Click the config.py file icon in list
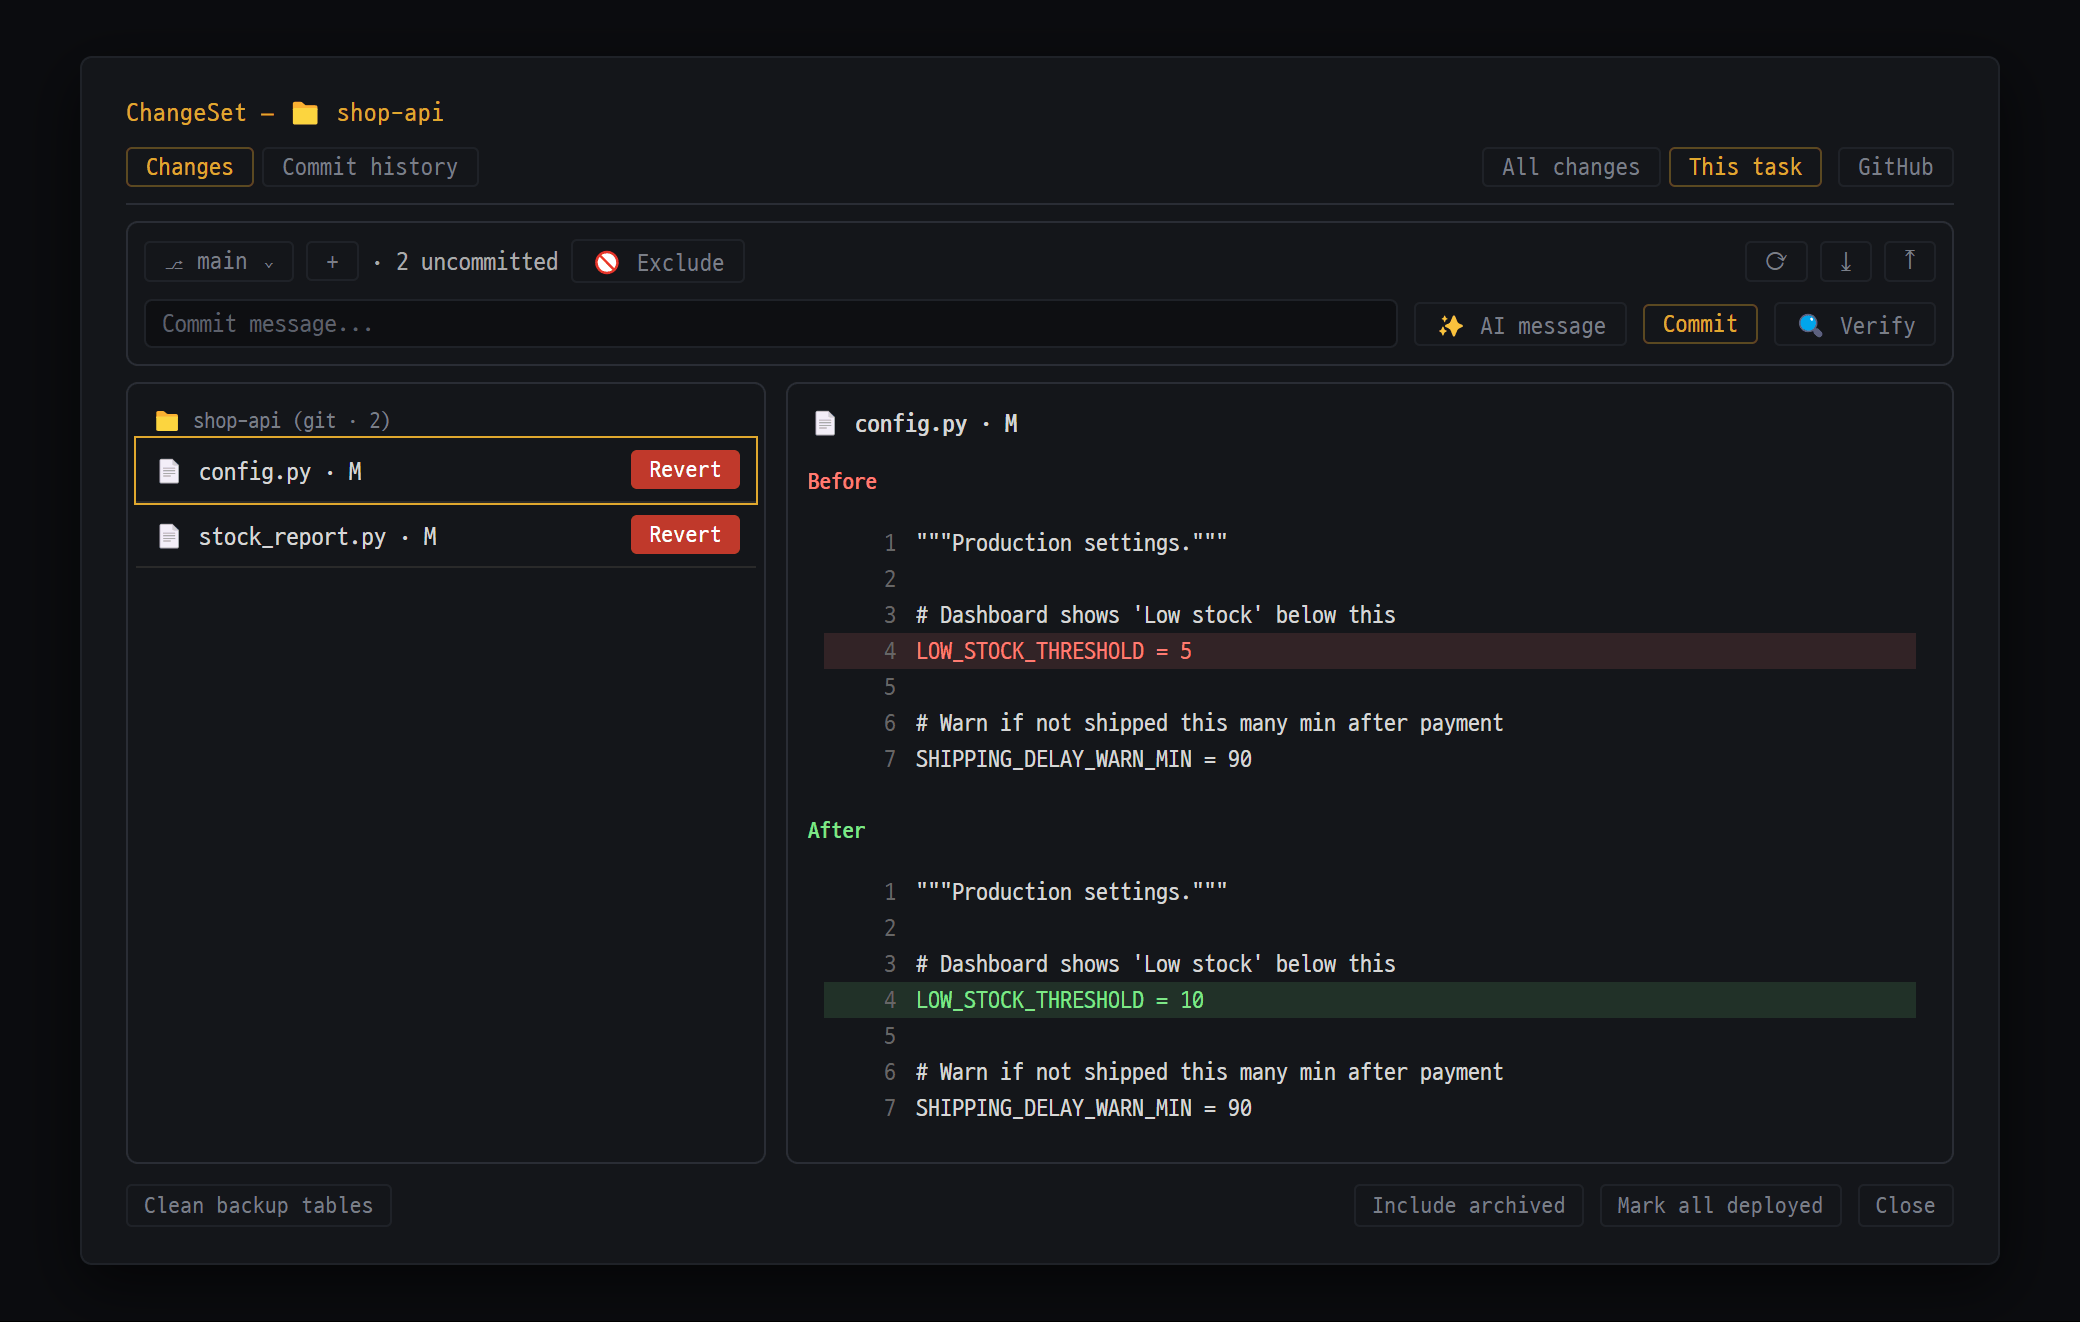The width and height of the screenshot is (2080, 1322). coord(170,471)
